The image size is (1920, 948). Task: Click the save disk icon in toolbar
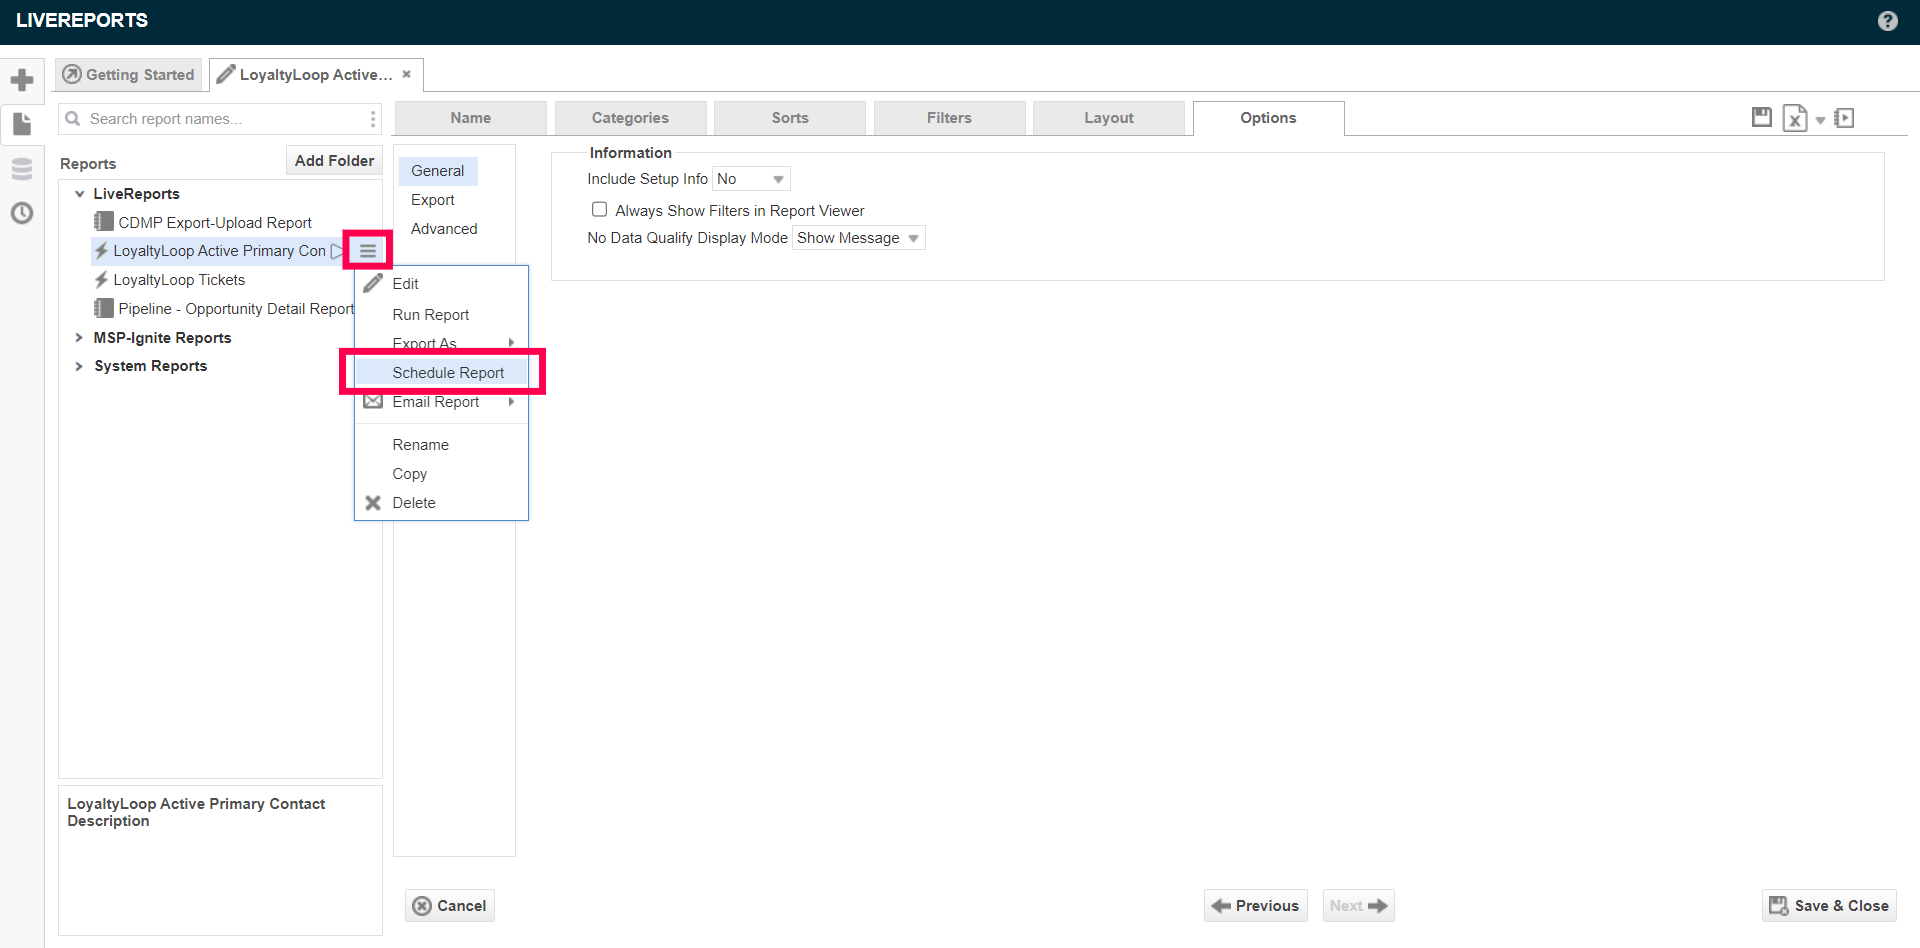pyautogui.click(x=1762, y=118)
